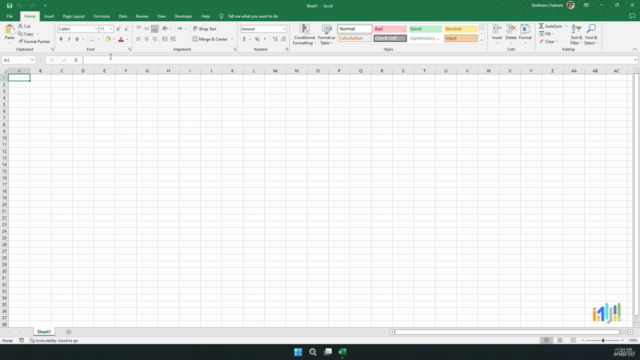Click inside the formula bar
This screenshot has width=640, height=360.
coord(359,60)
